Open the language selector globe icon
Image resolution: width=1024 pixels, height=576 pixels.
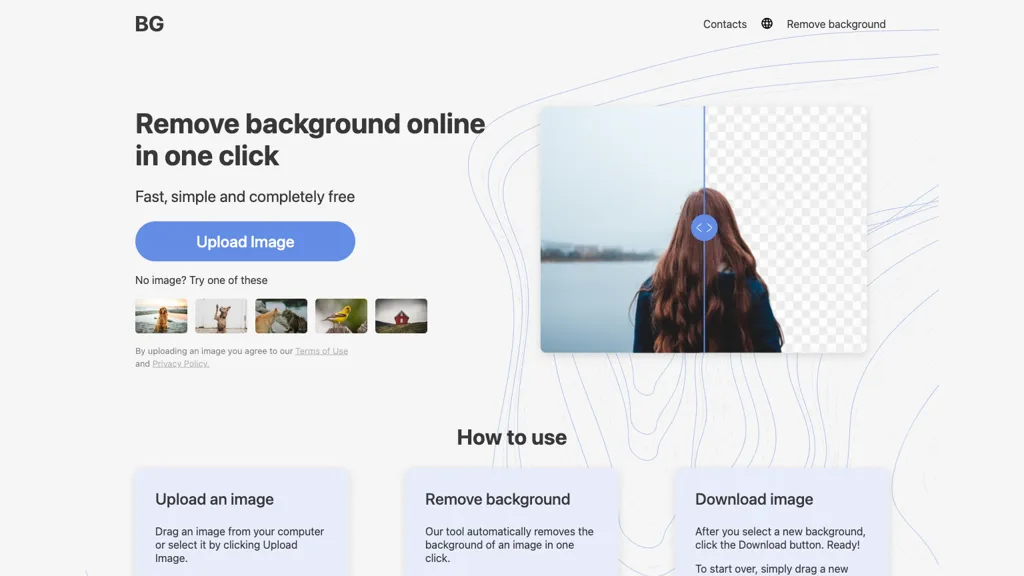(x=766, y=23)
